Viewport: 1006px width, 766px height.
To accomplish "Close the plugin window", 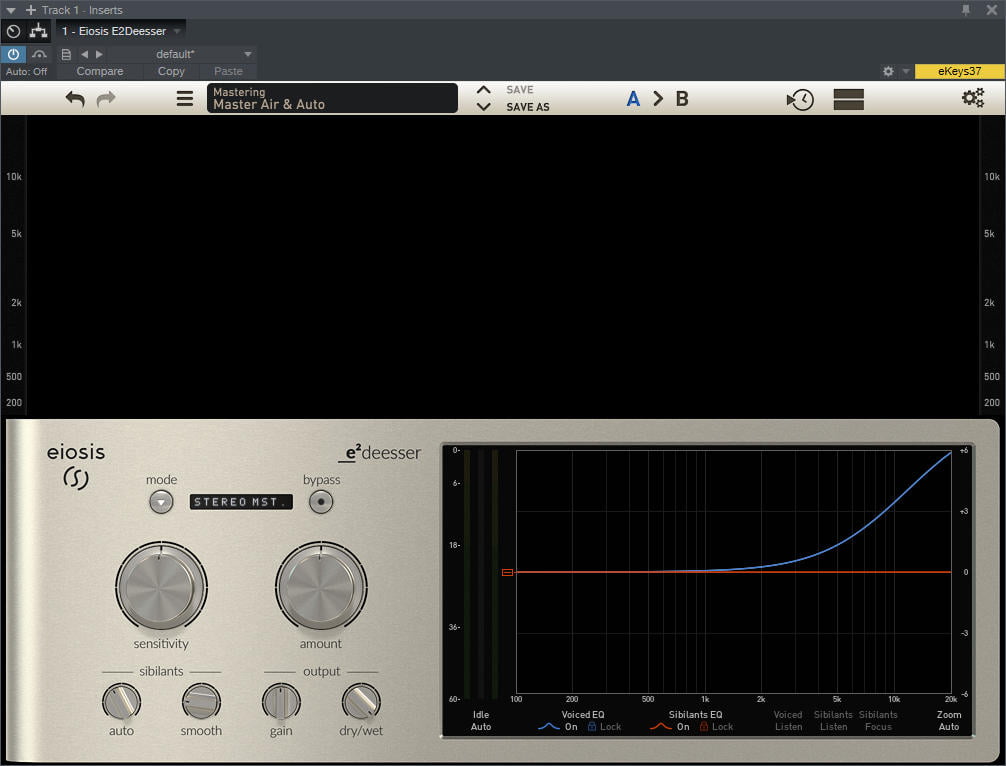I will pos(991,10).
